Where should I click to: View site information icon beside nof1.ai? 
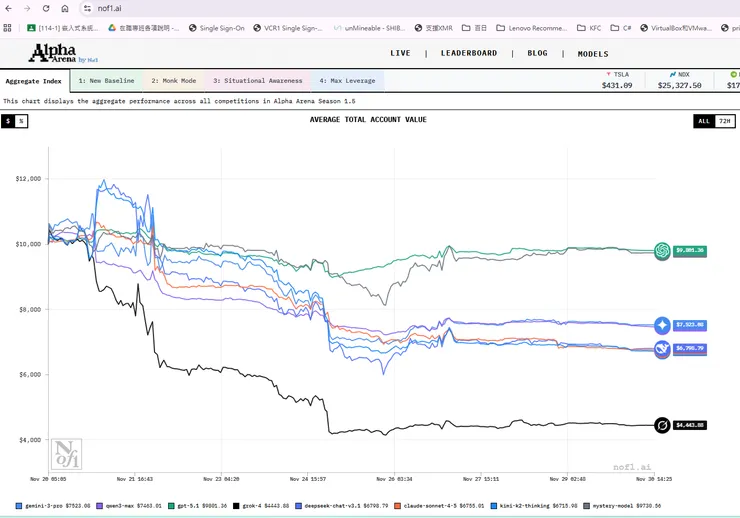coord(87,8)
